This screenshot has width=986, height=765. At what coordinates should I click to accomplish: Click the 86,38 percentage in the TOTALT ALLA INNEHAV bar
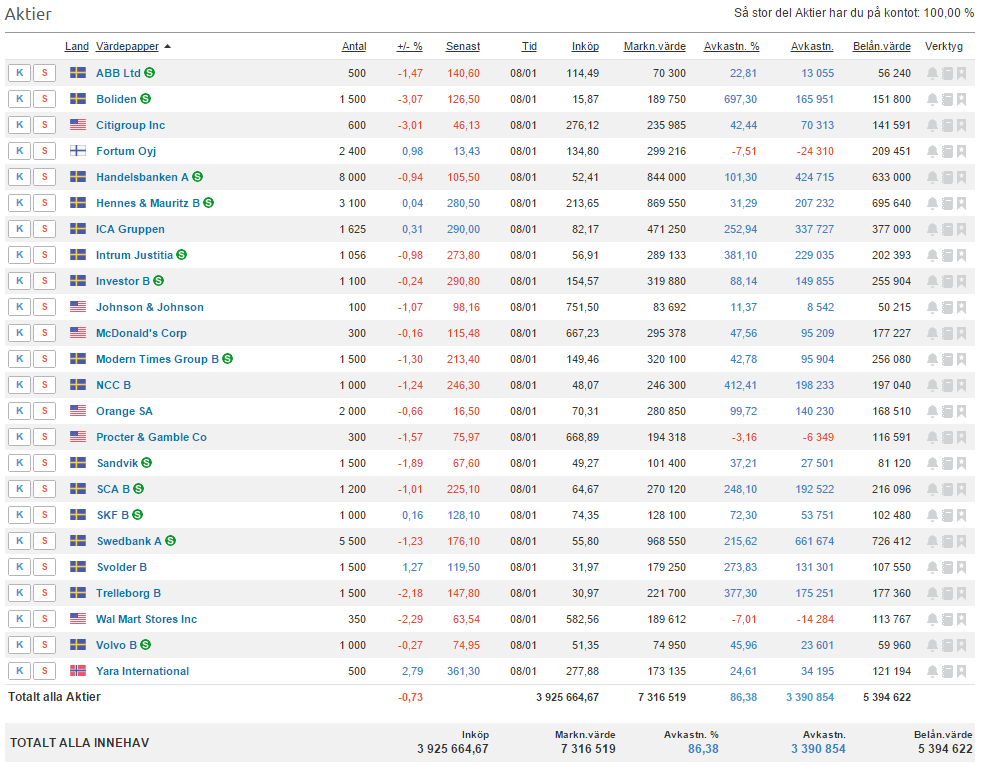(703, 749)
